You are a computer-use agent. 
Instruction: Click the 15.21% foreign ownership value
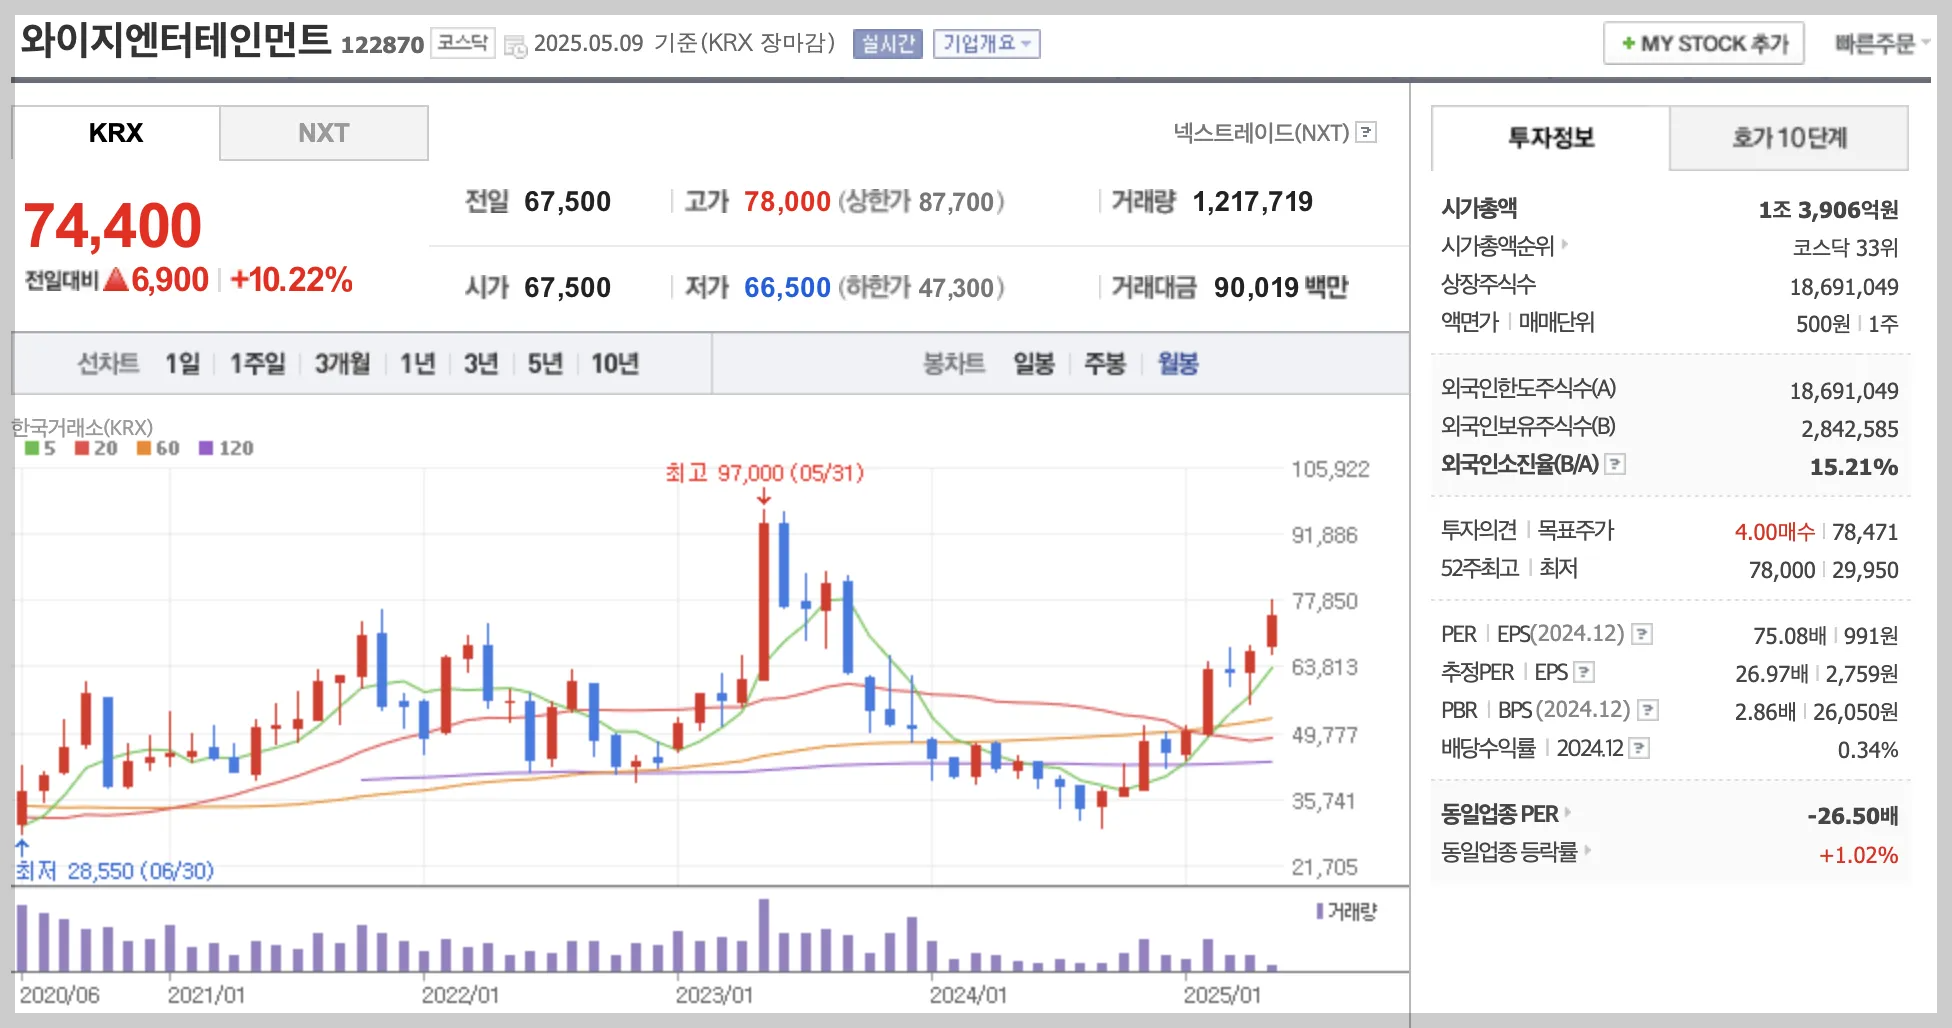click(x=1854, y=467)
